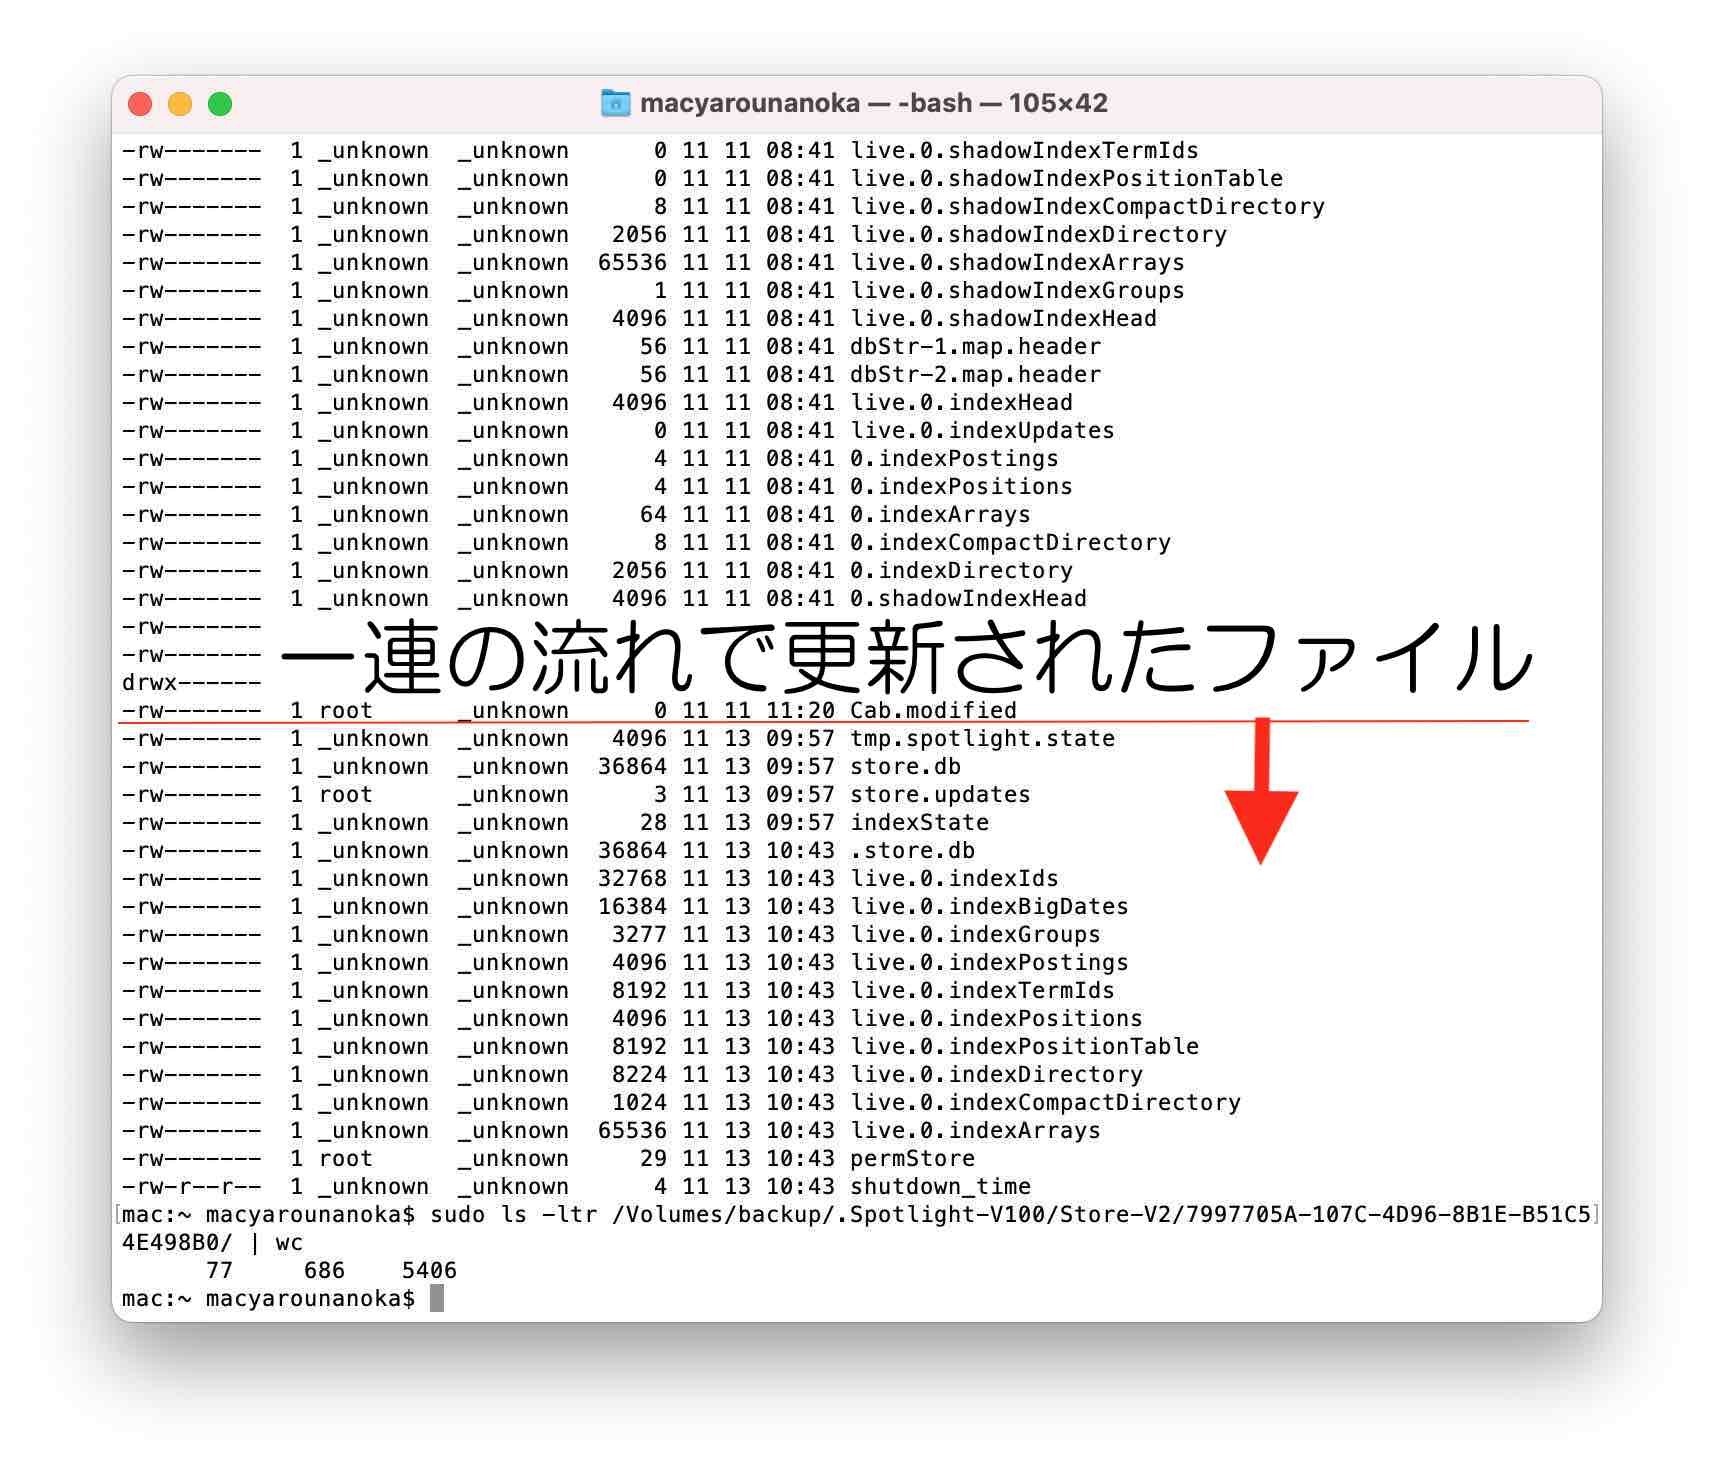Click the shutdown_time filename
This screenshot has height=1470, width=1714.
(x=940, y=1186)
